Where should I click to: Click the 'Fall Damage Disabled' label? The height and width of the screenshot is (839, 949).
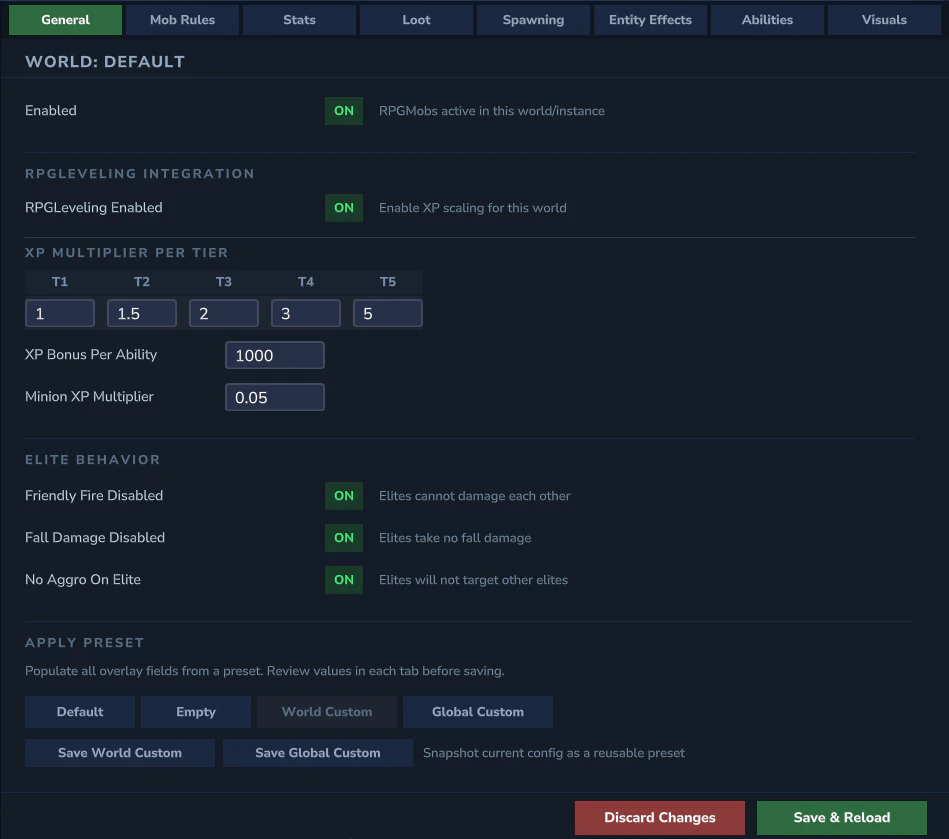[95, 538]
